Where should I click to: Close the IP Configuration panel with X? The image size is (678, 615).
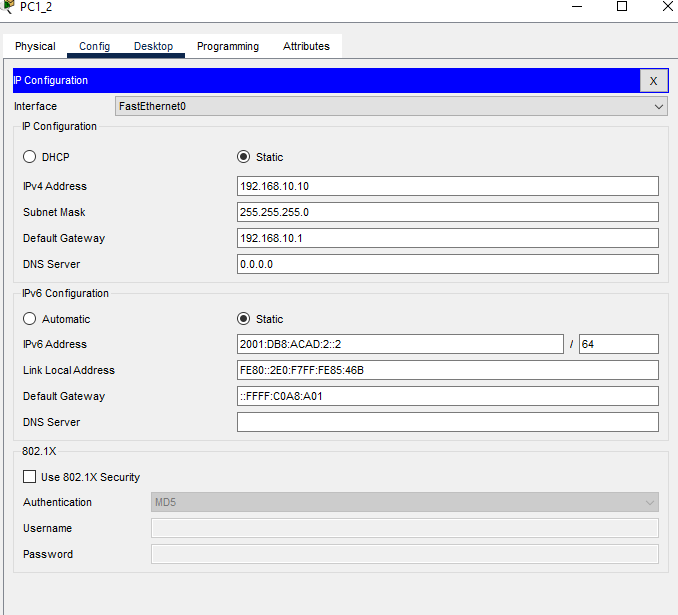pyautogui.click(x=653, y=81)
